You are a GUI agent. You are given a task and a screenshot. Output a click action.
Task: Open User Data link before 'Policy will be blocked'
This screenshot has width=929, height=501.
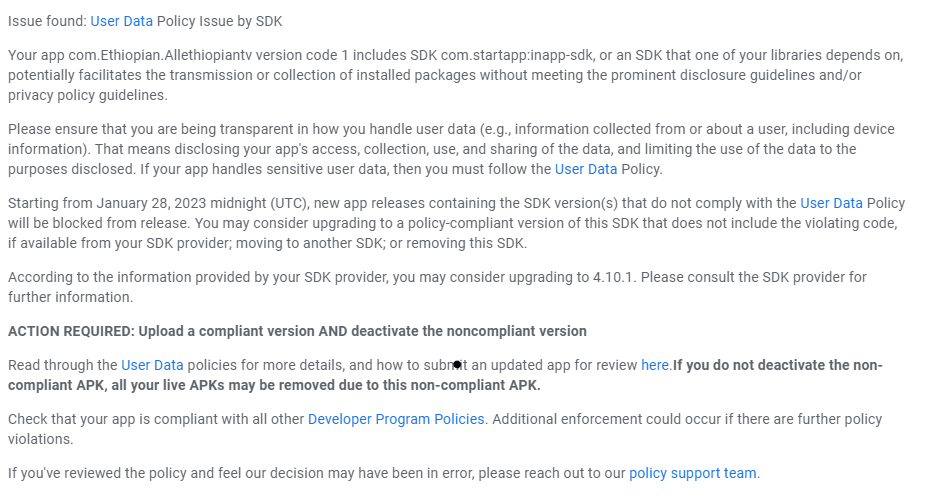[831, 203]
